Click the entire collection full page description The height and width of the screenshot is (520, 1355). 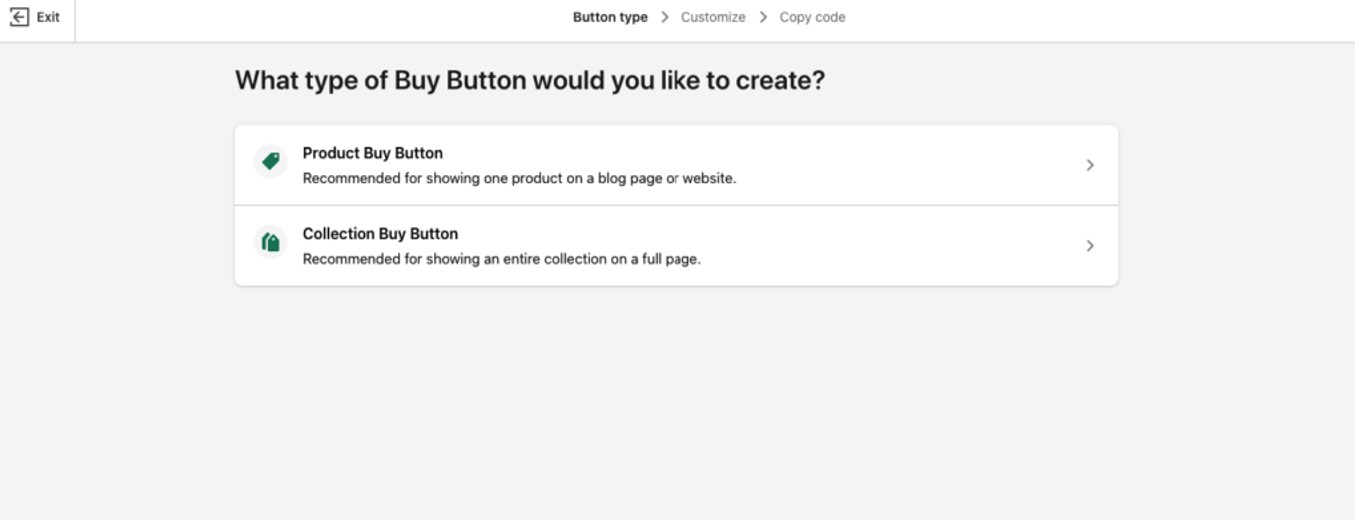coord(501,259)
